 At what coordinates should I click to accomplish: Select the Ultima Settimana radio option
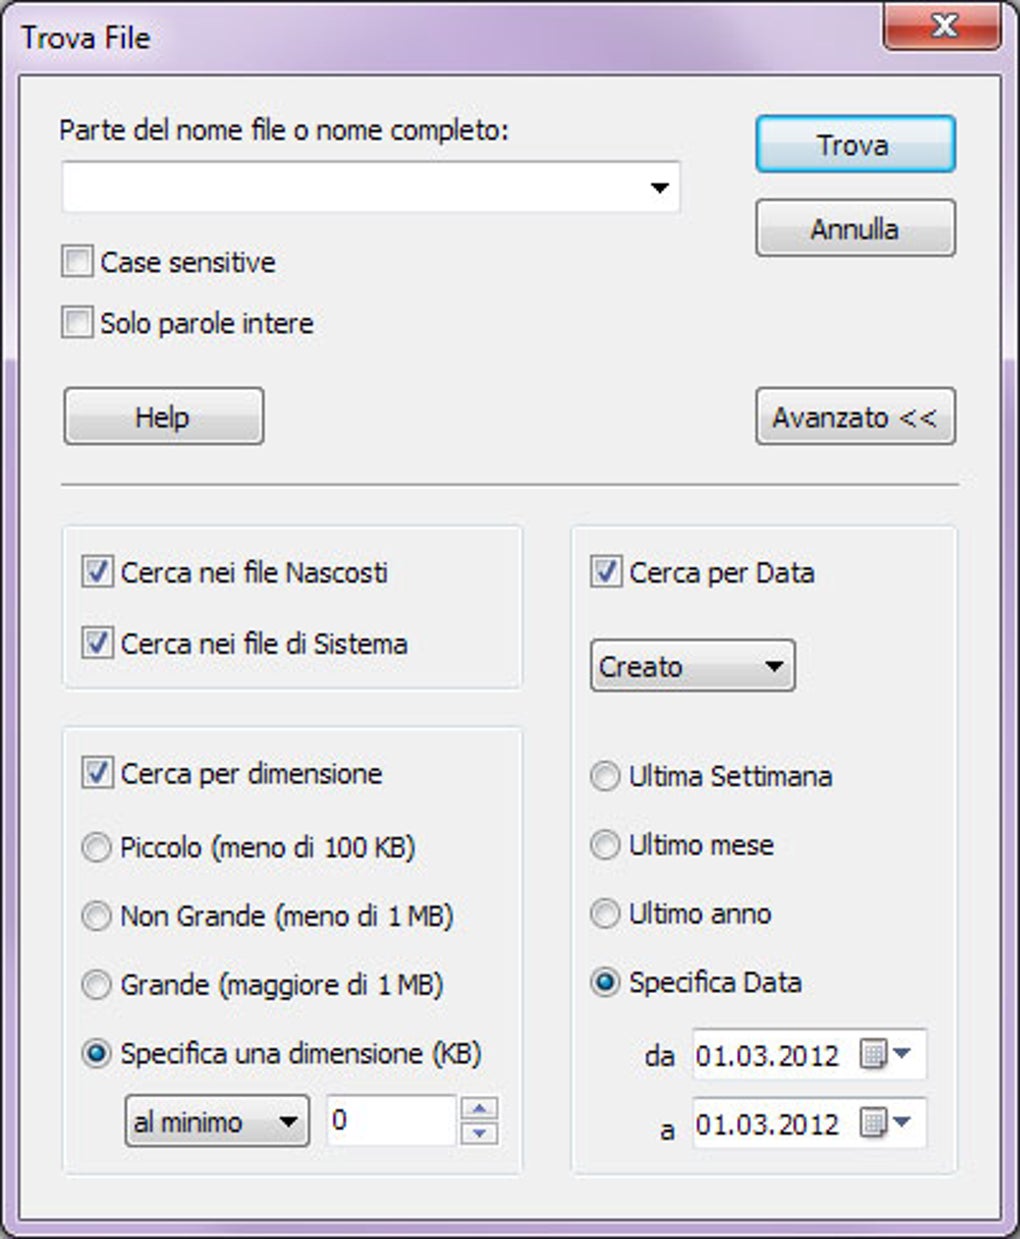(x=605, y=776)
